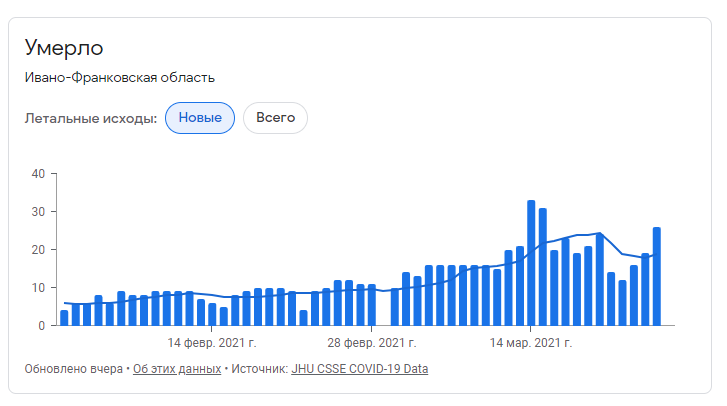The height and width of the screenshot is (406, 727).
Task: Click the "28 февр. 2021 г." axis label
Action: (x=372, y=343)
